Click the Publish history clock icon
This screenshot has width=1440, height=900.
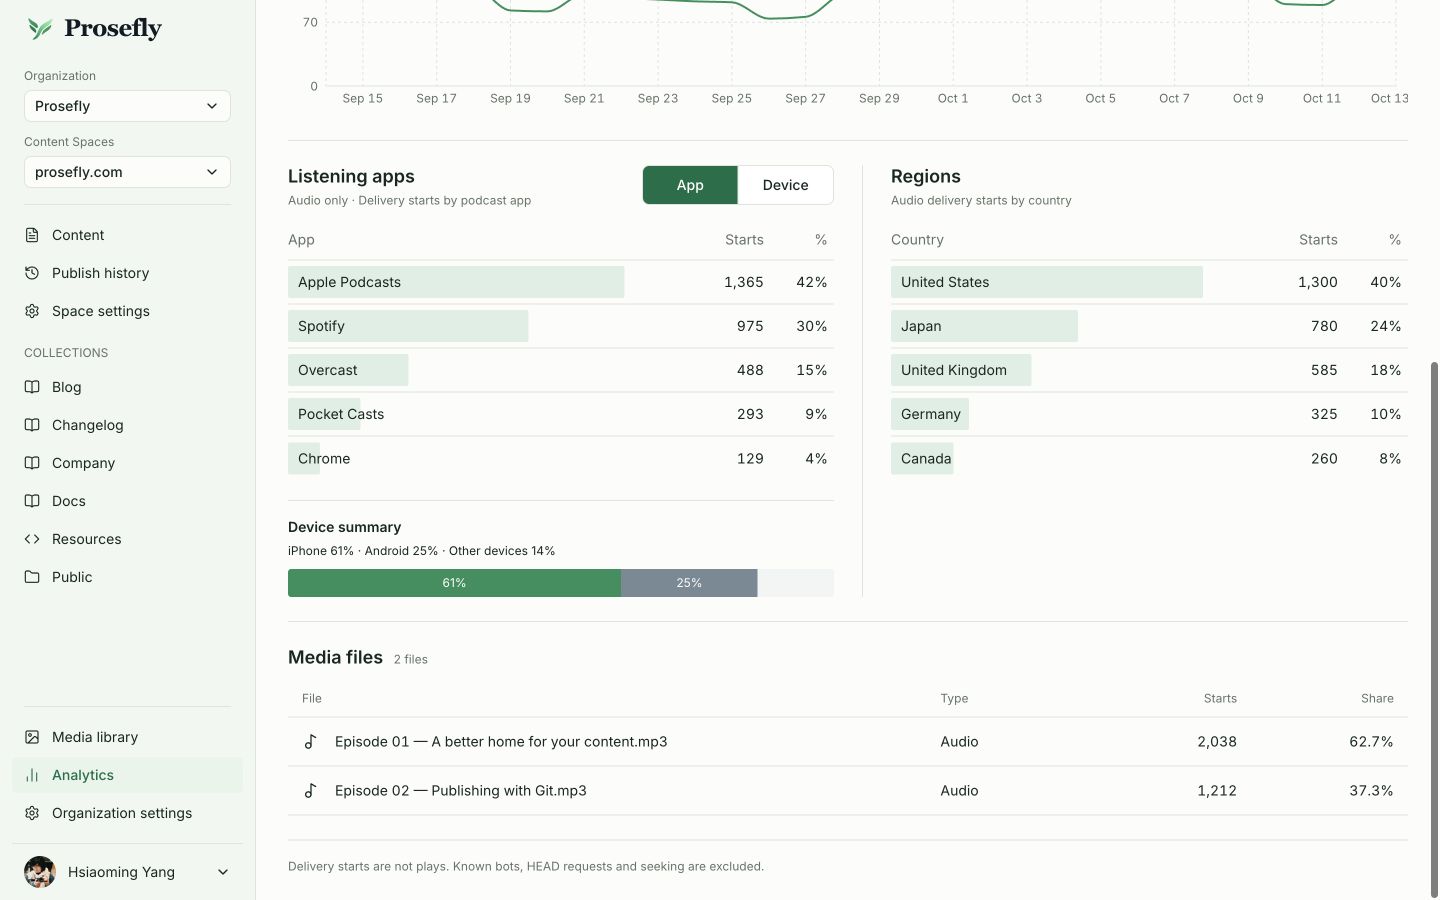pos(32,273)
